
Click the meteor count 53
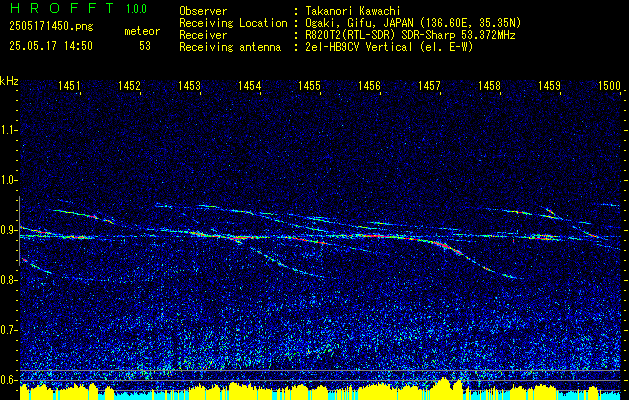[145, 46]
